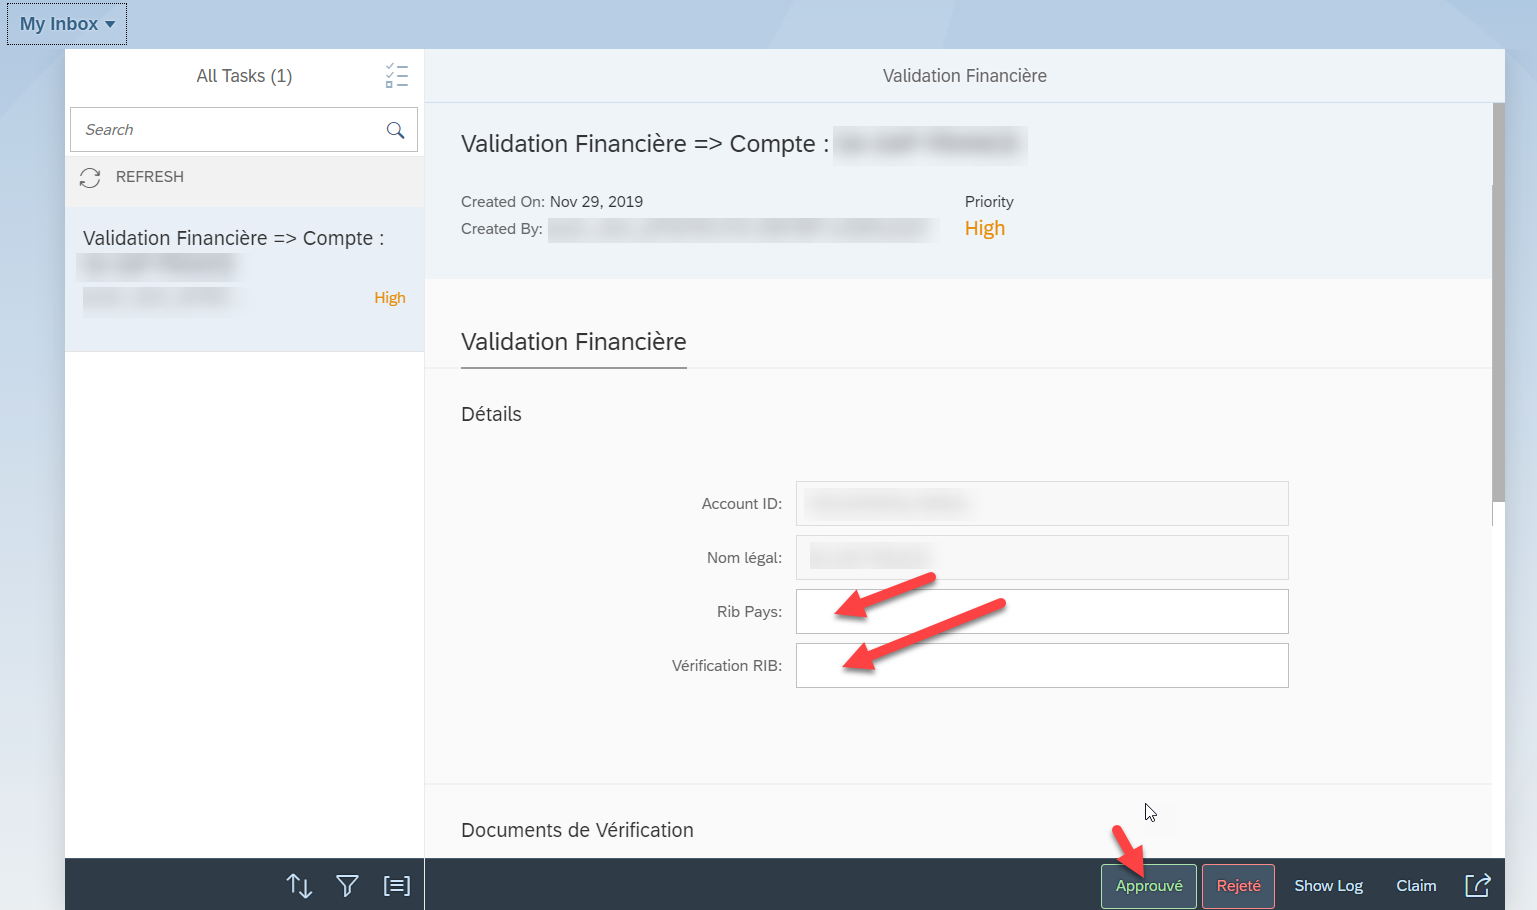Screen dimensions: 1537x910
Task: Claim the task via Claim button
Action: [1416, 885]
